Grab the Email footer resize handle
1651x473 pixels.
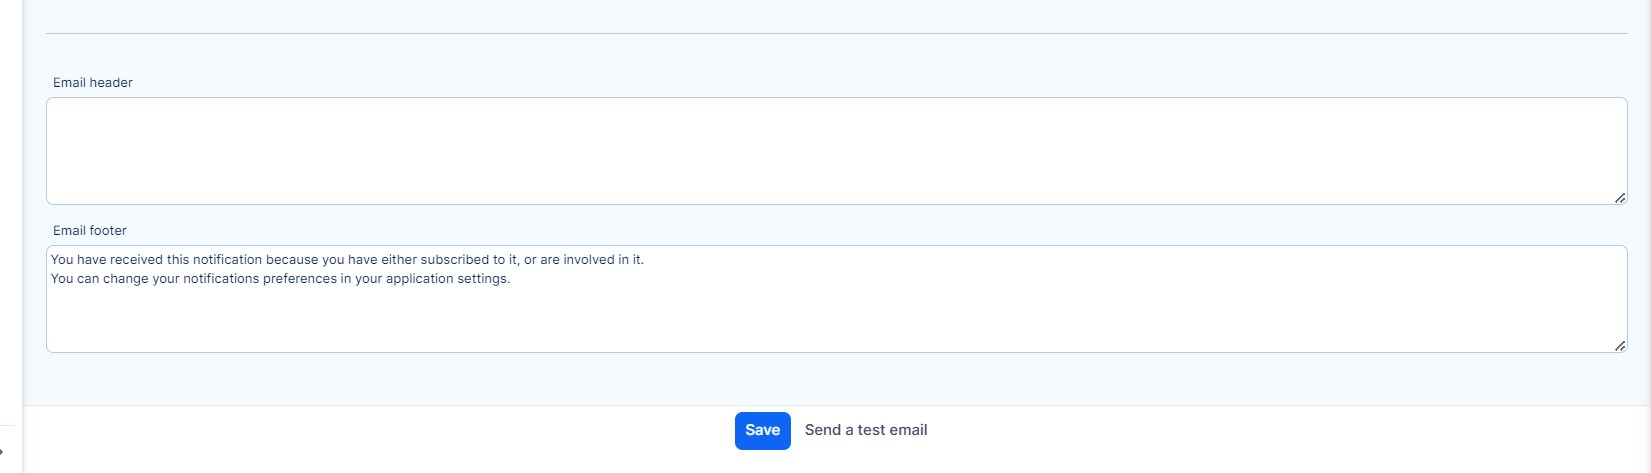(x=1619, y=346)
